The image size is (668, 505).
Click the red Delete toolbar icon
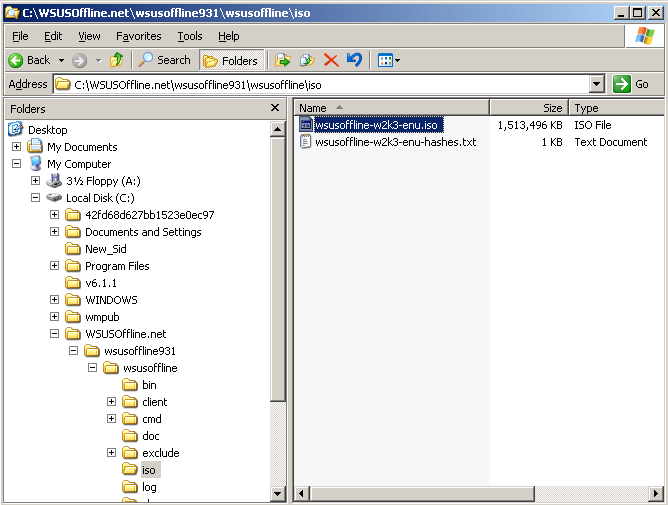point(331,60)
